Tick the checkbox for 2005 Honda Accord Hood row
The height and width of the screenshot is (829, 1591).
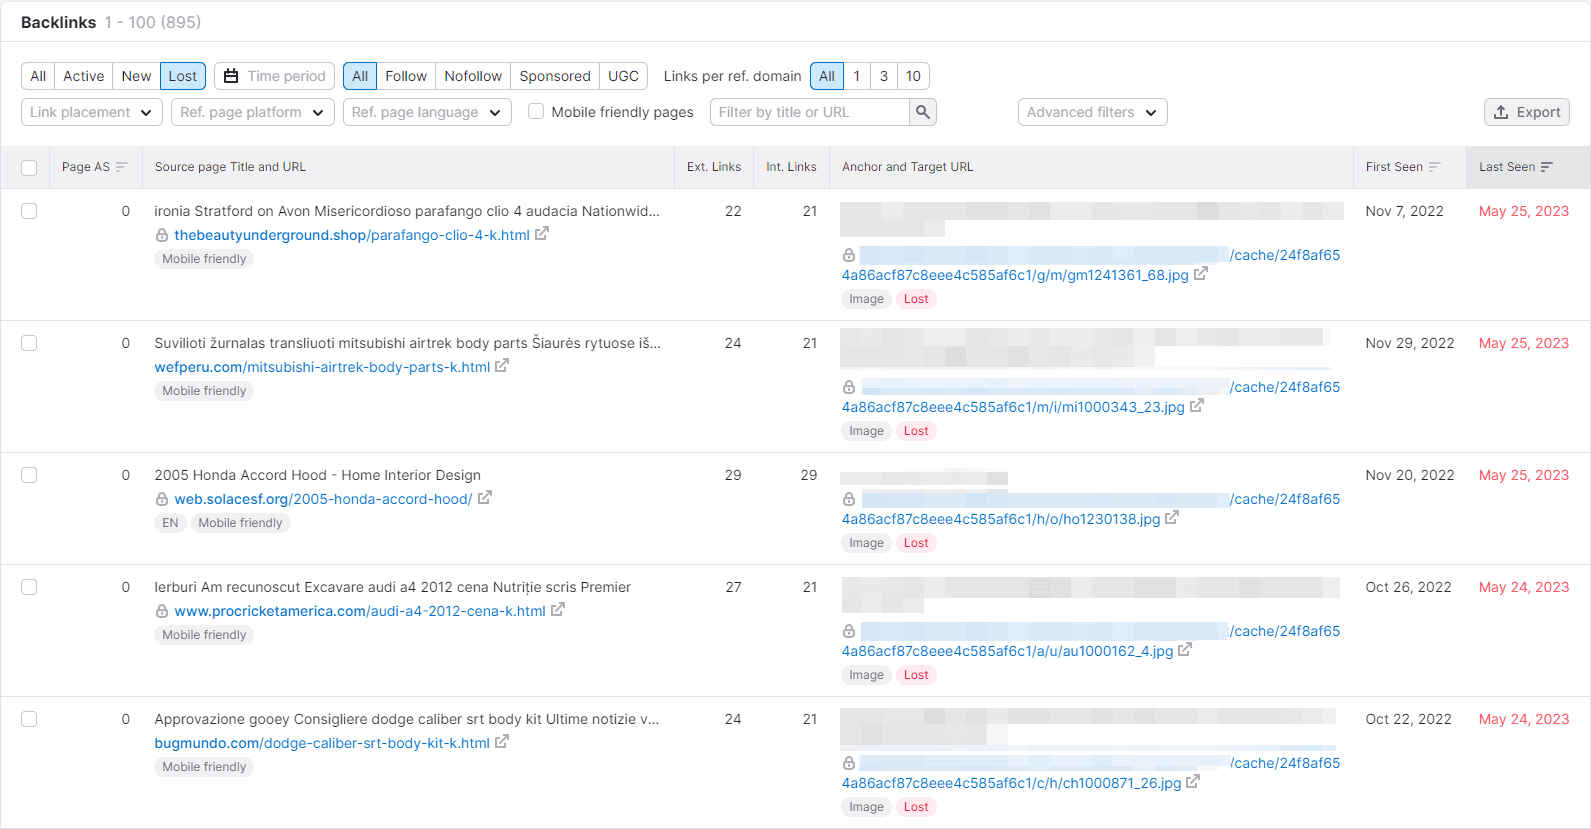29,475
